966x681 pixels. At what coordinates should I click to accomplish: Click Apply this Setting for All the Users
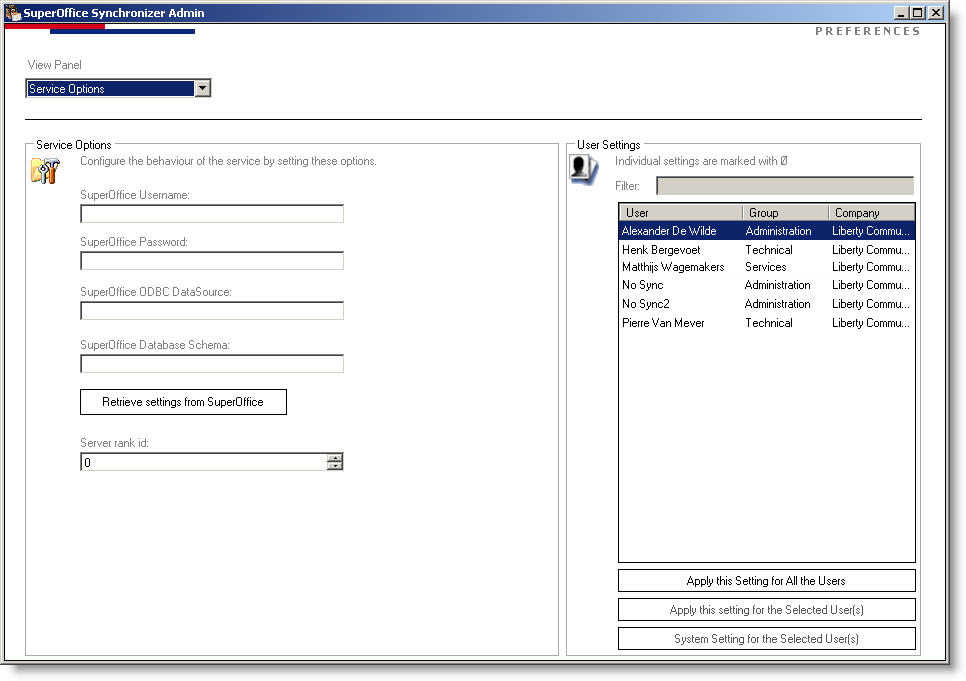pyautogui.click(x=766, y=581)
